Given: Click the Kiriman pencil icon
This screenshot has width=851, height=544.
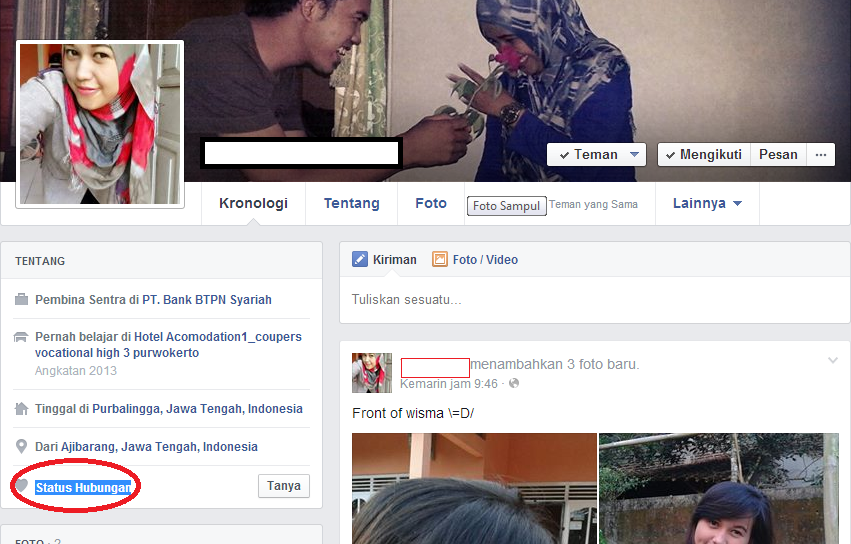Looking at the screenshot, I should pos(360,259).
